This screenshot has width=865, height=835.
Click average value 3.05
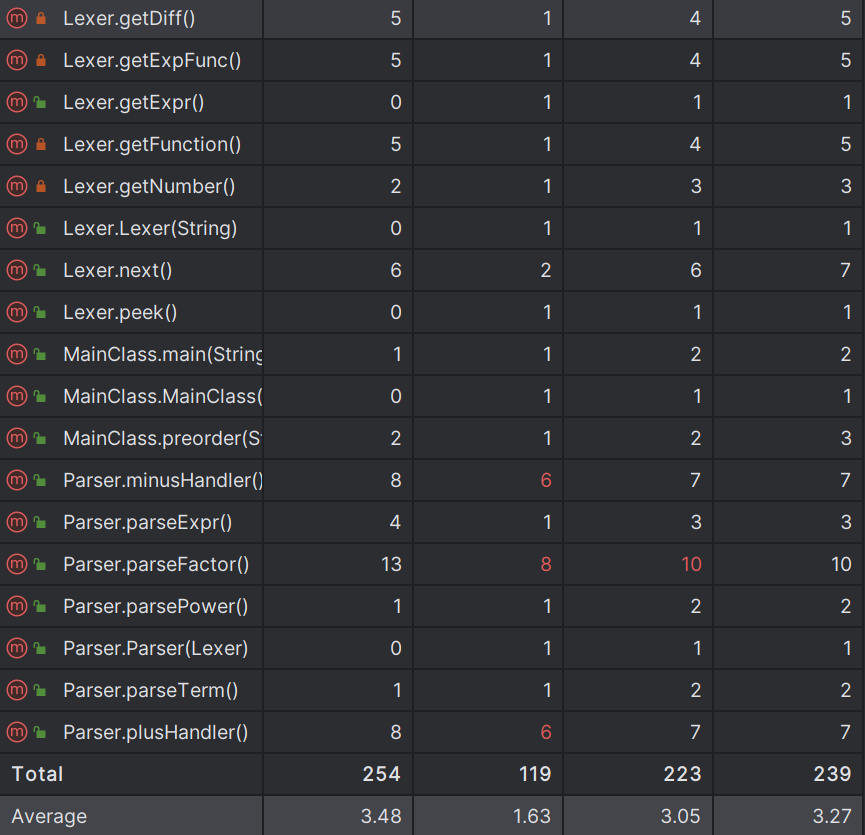pos(681,816)
